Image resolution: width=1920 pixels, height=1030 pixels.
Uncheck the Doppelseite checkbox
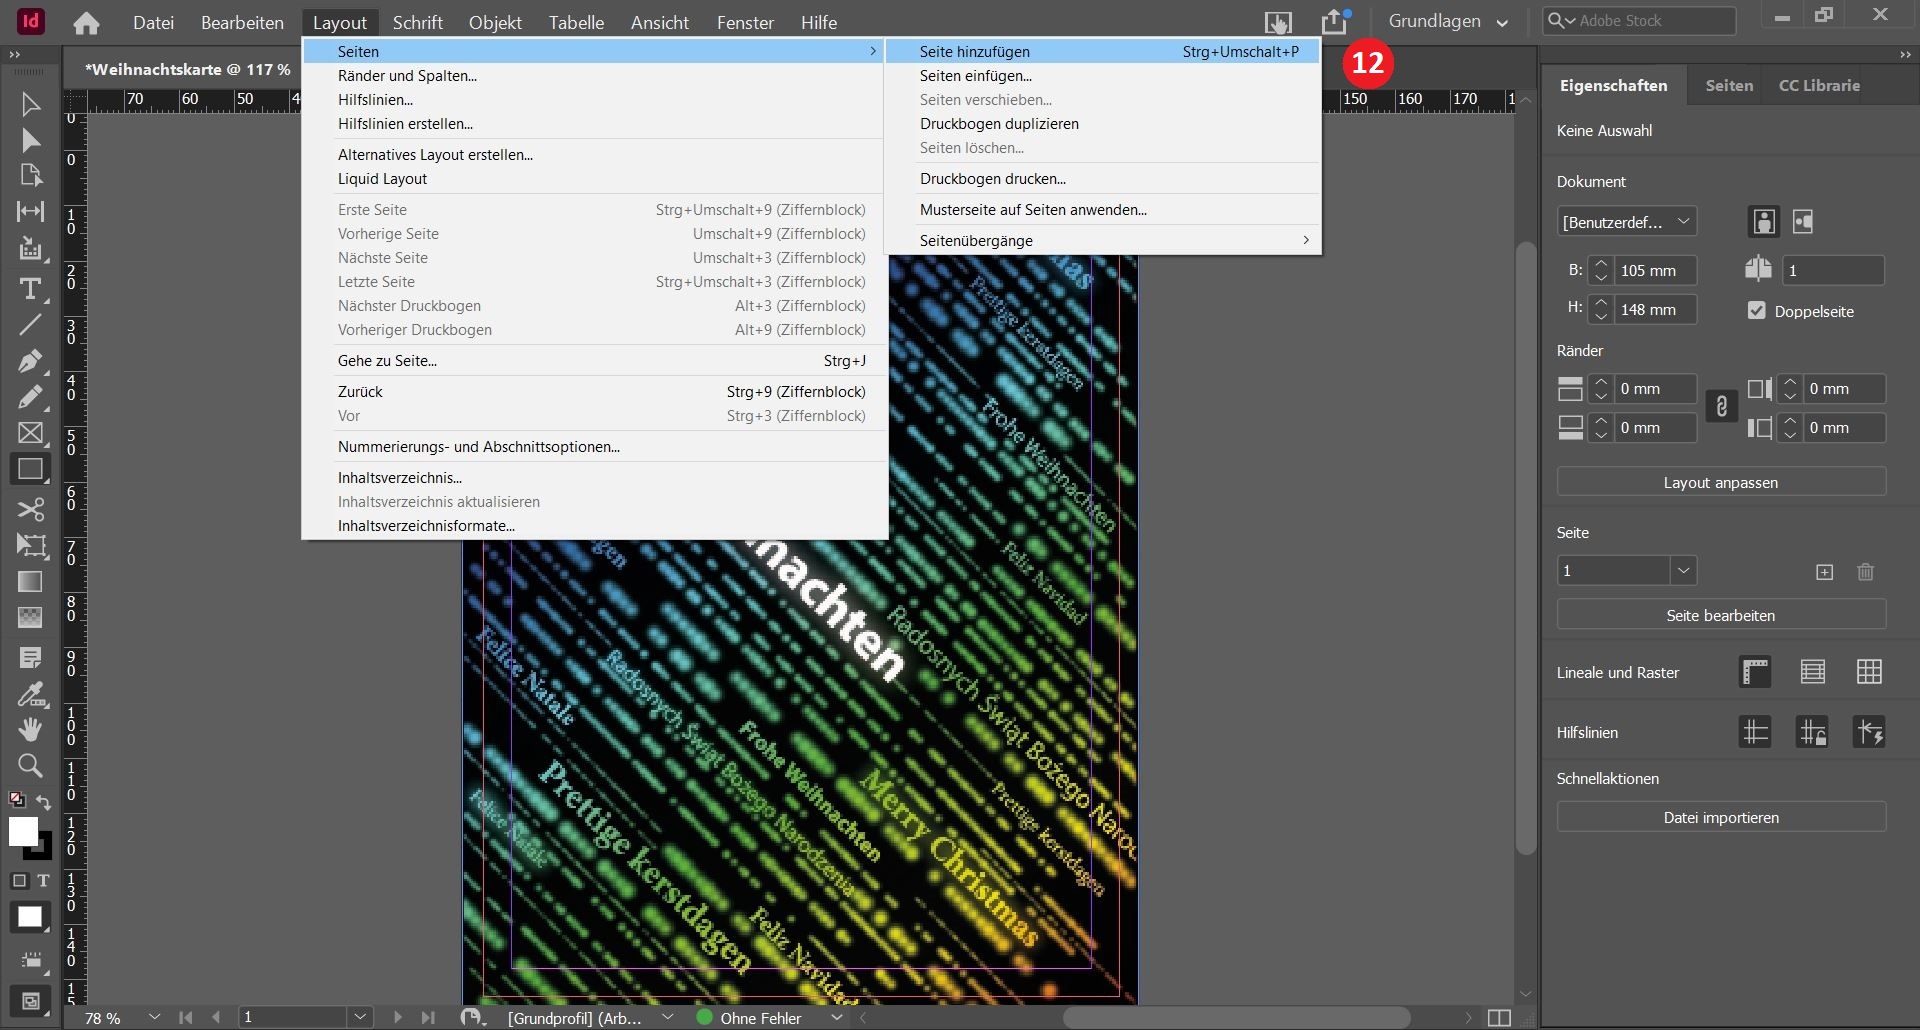pos(1757,311)
